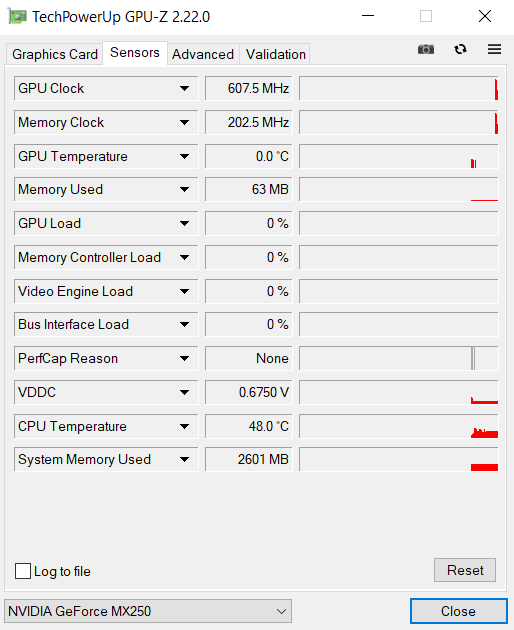
Task: Click the GPU-Z app icon in title bar
Action: tap(17, 16)
